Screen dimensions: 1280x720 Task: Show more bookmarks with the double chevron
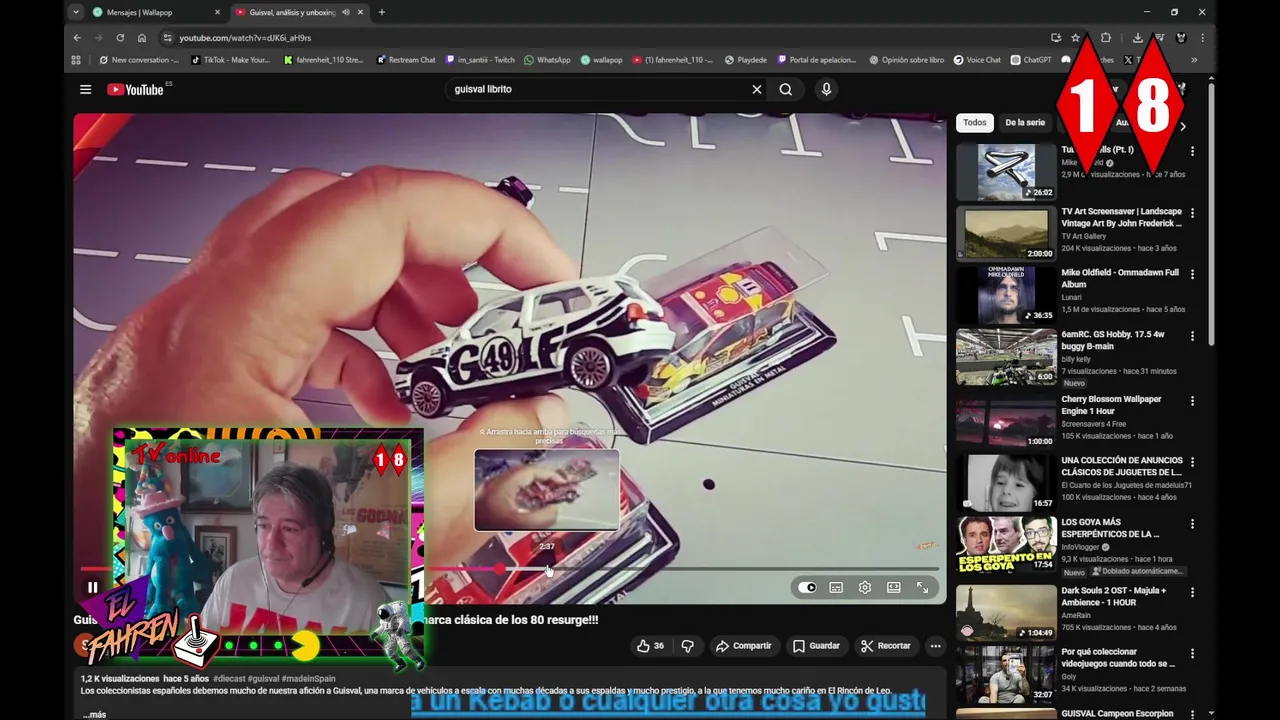pos(1194,60)
